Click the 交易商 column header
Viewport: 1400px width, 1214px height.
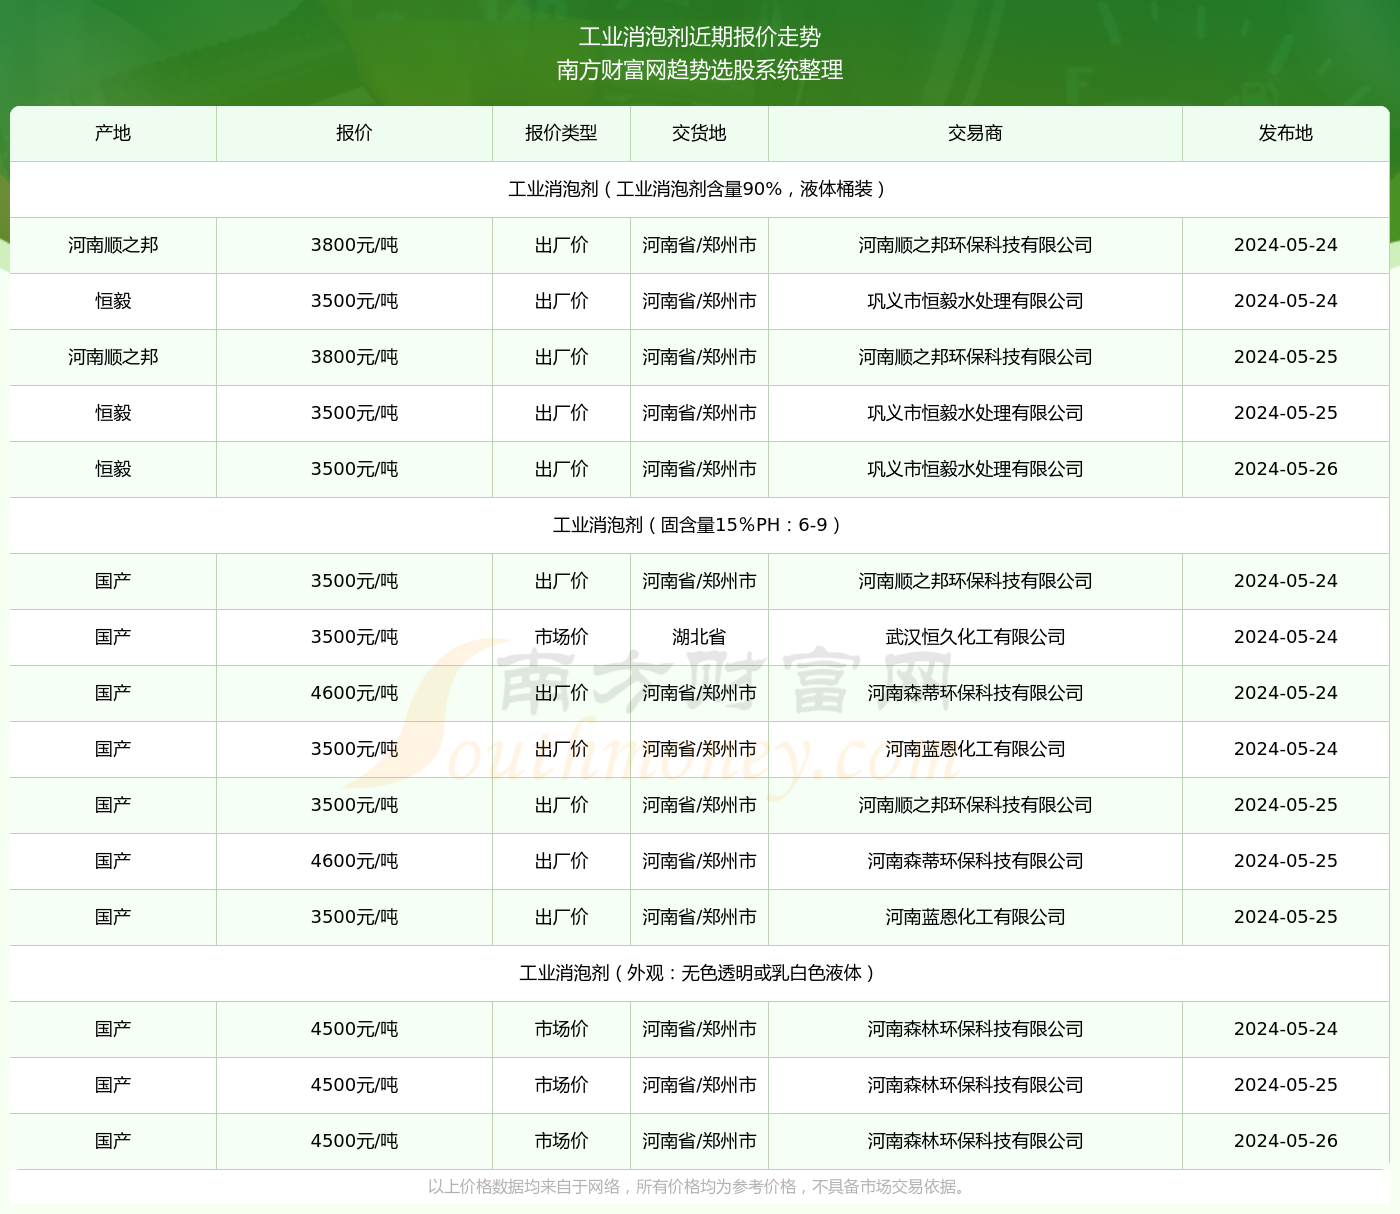(x=975, y=133)
